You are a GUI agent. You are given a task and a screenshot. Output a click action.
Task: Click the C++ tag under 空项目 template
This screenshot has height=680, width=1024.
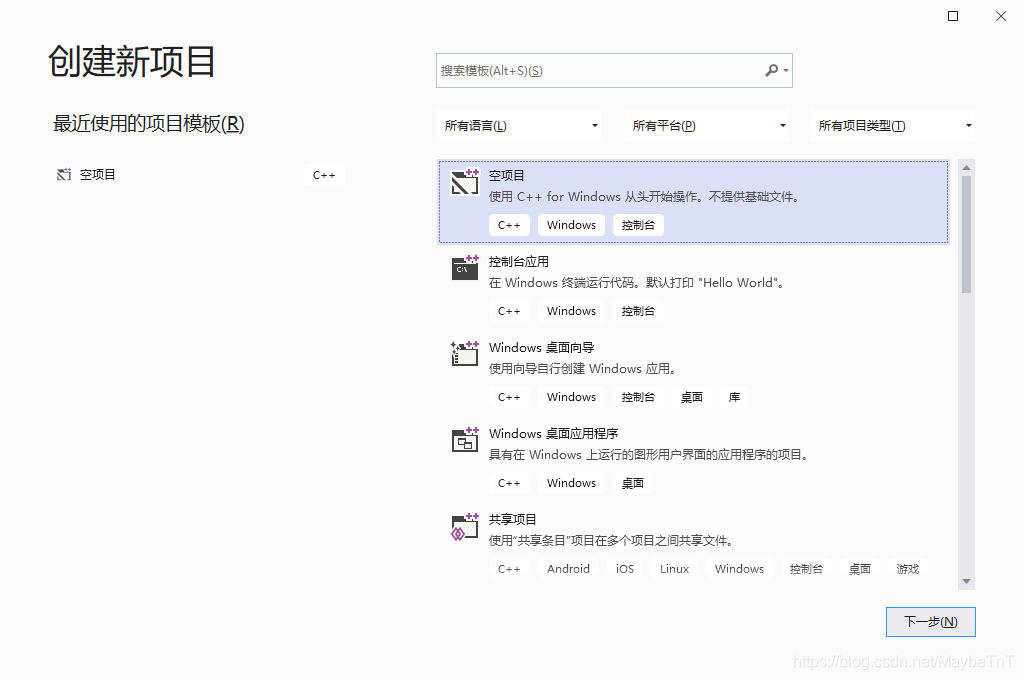[x=509, y=225]
